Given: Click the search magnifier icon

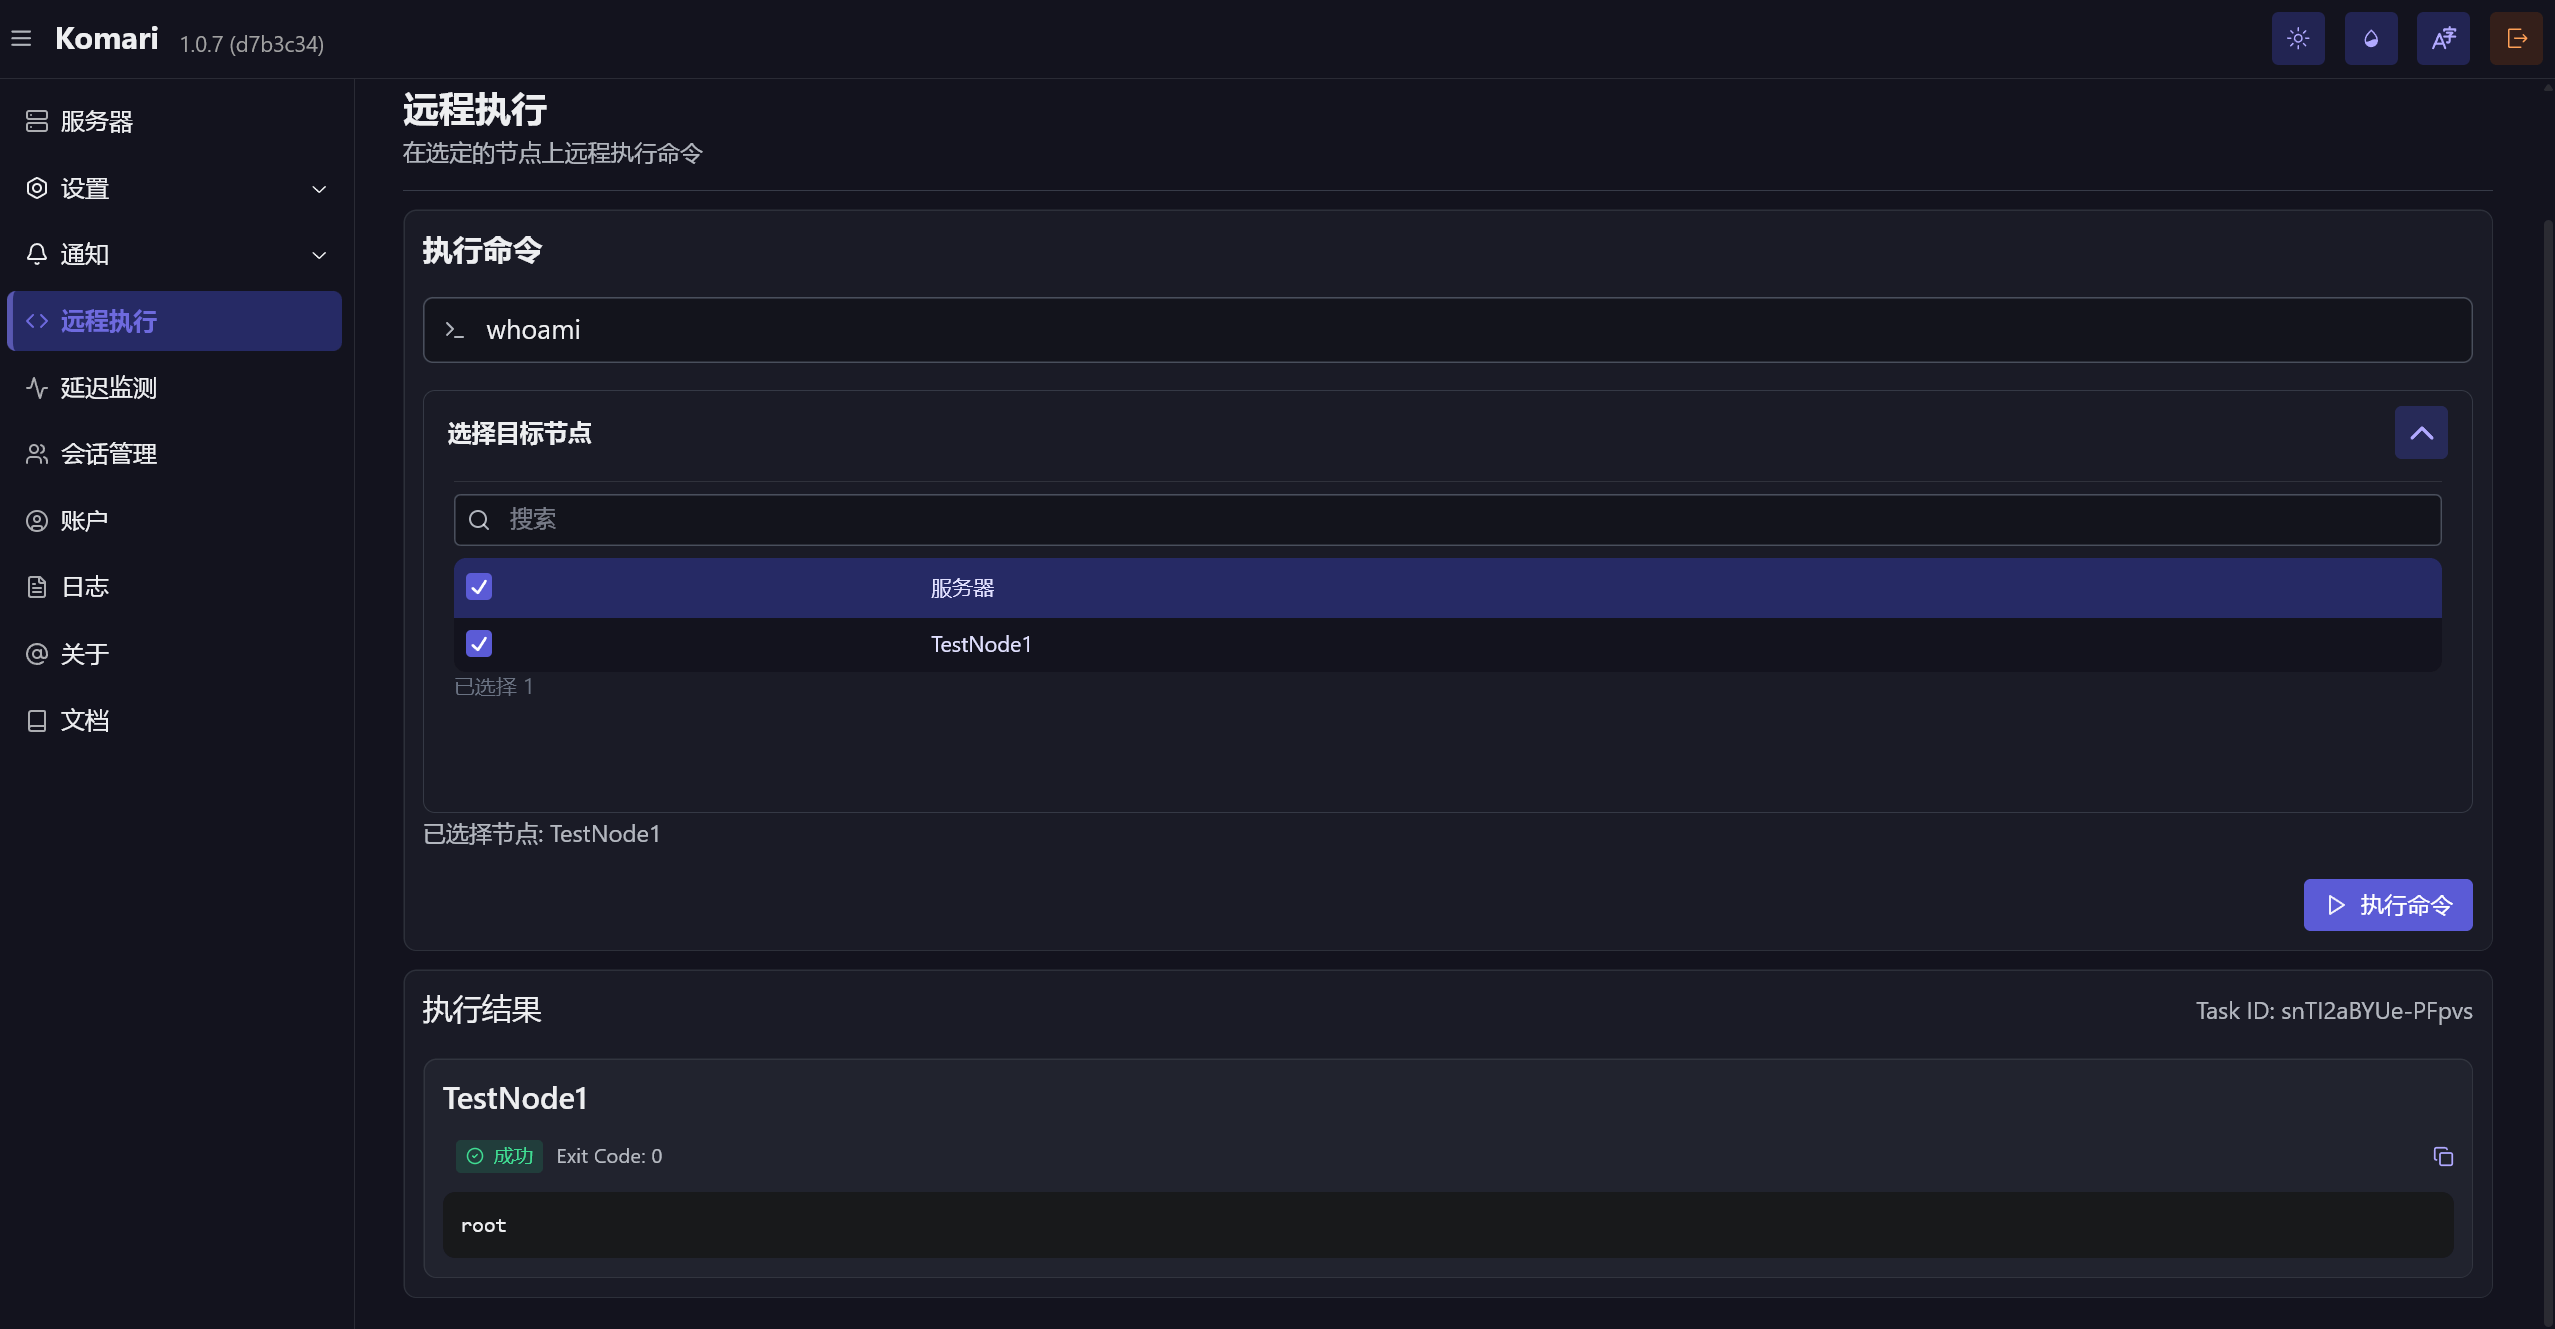Looking at the screenshot, I should pyautogui.click(x=479, y=520).
